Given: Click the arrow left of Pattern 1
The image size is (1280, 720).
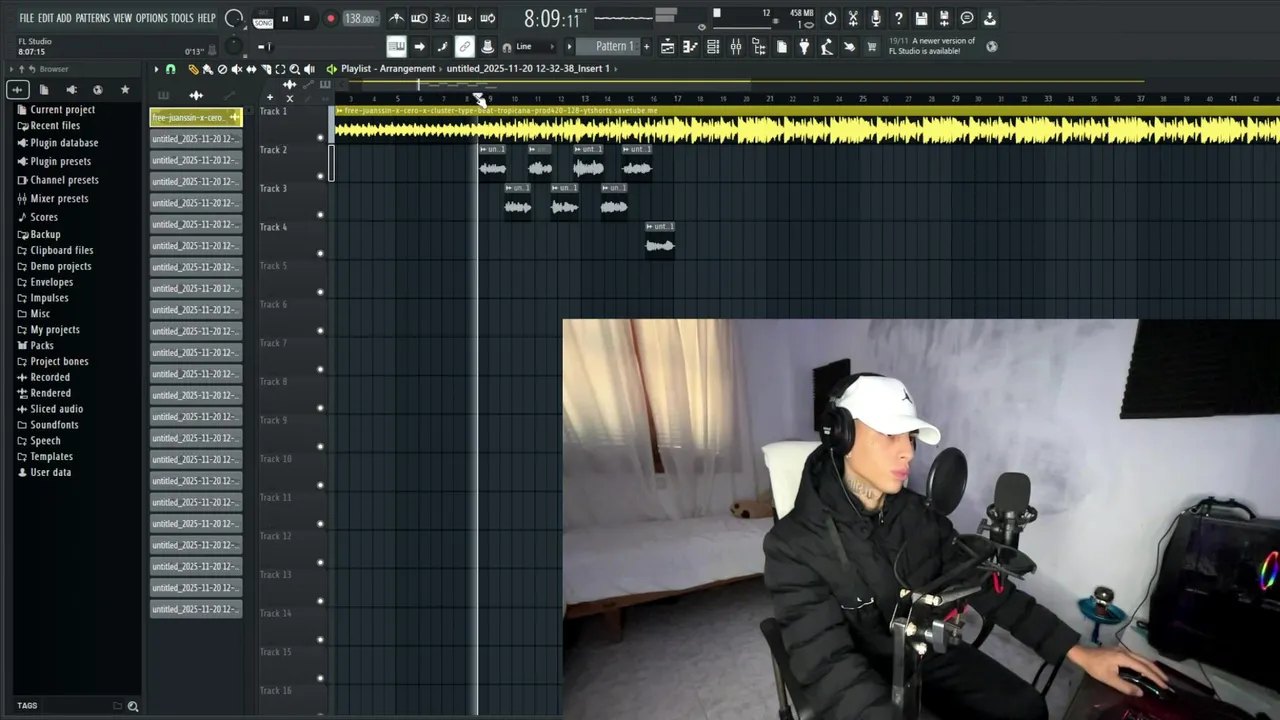Looking at the screenshot, I should [570, 46].
